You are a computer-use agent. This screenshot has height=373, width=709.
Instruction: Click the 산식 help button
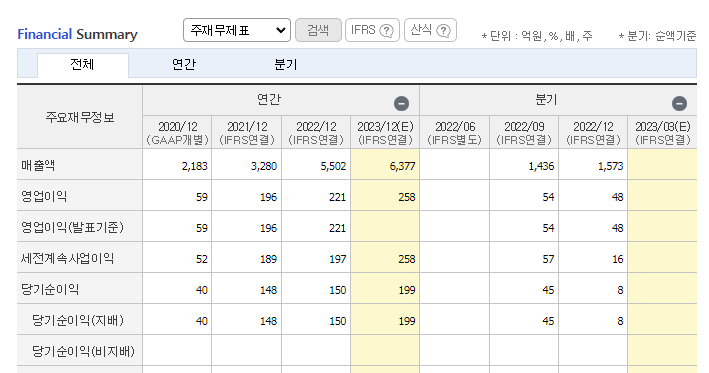click(430, 30)
